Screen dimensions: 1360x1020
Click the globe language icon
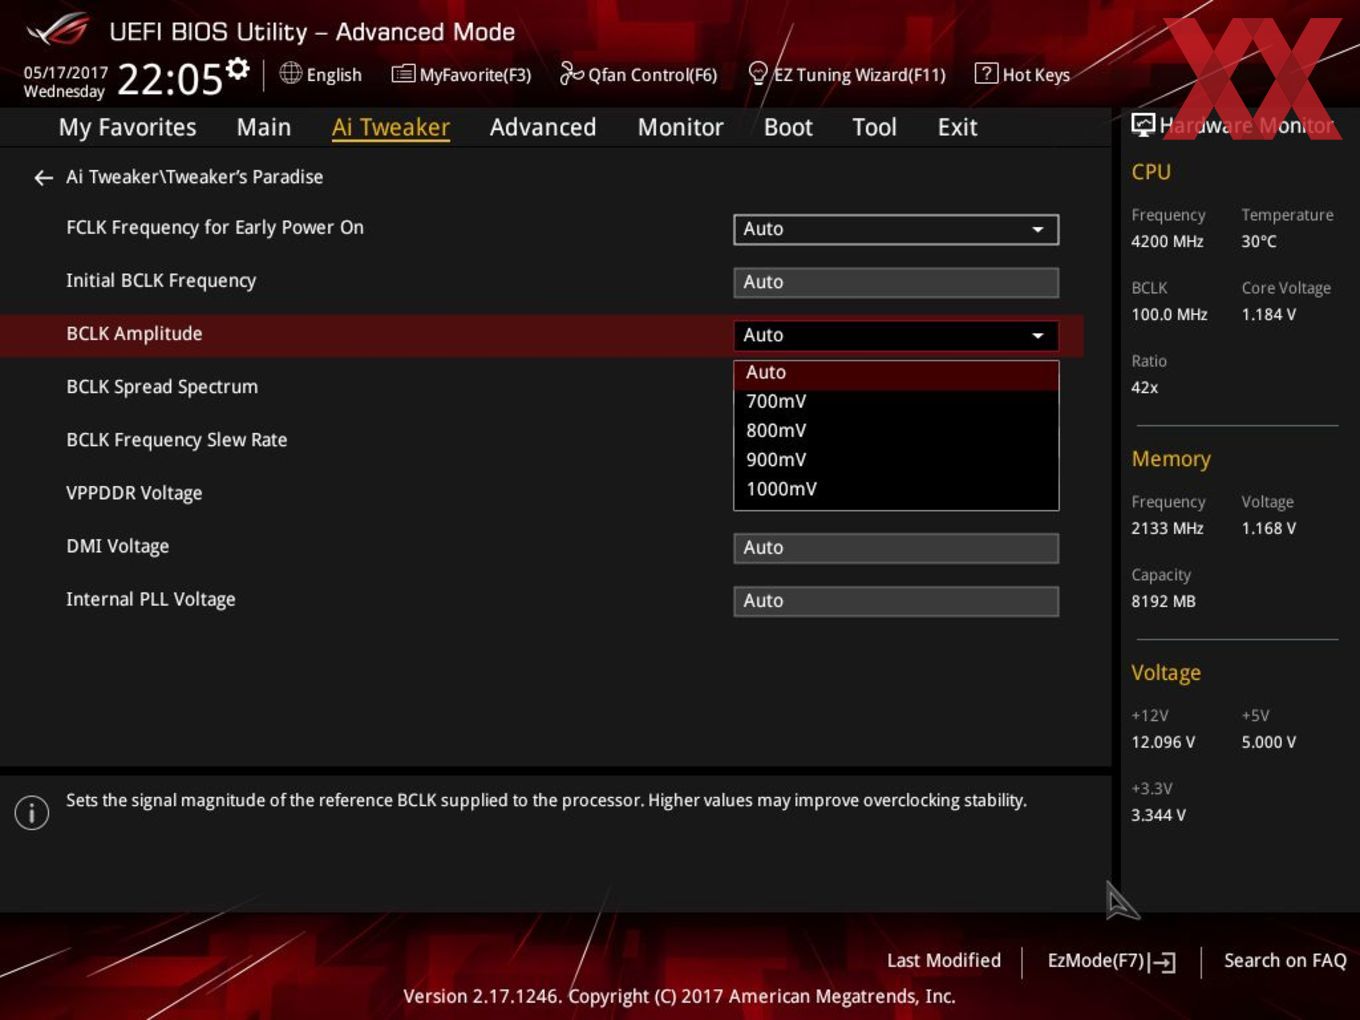290,73
